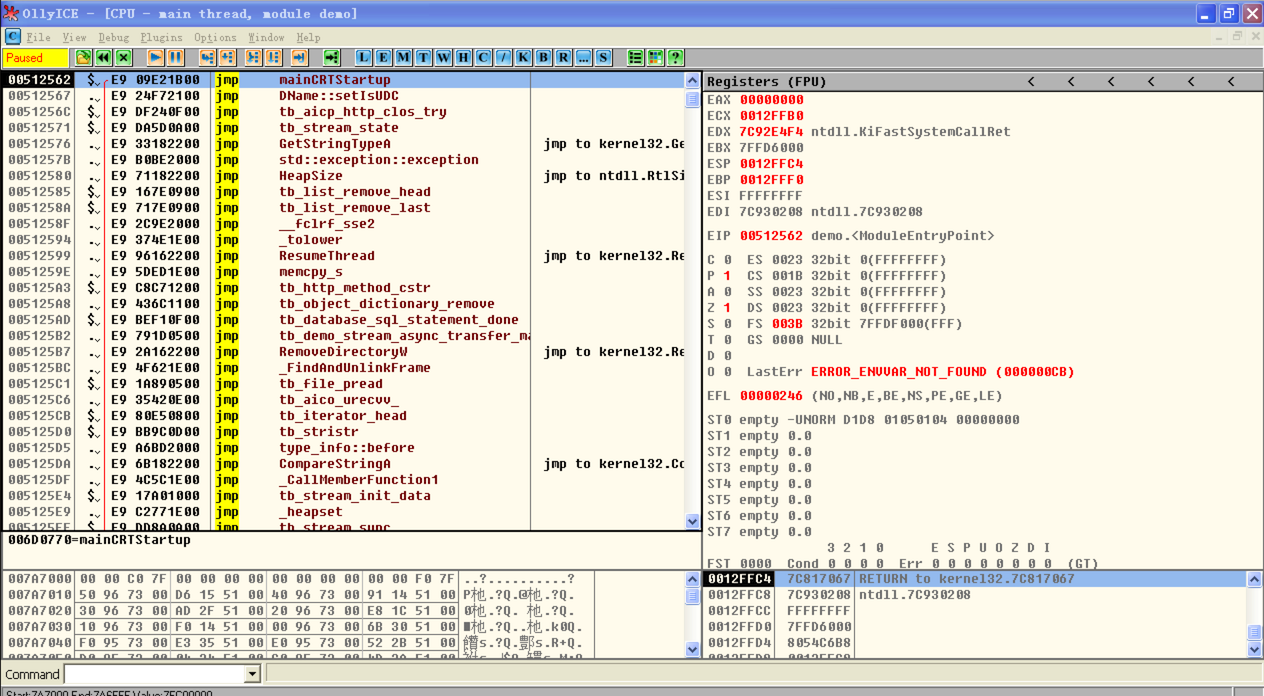This screenshot has width=1264, height=696.
Task: Click the yellow Paused status indicator
Action: coord(36,58)
